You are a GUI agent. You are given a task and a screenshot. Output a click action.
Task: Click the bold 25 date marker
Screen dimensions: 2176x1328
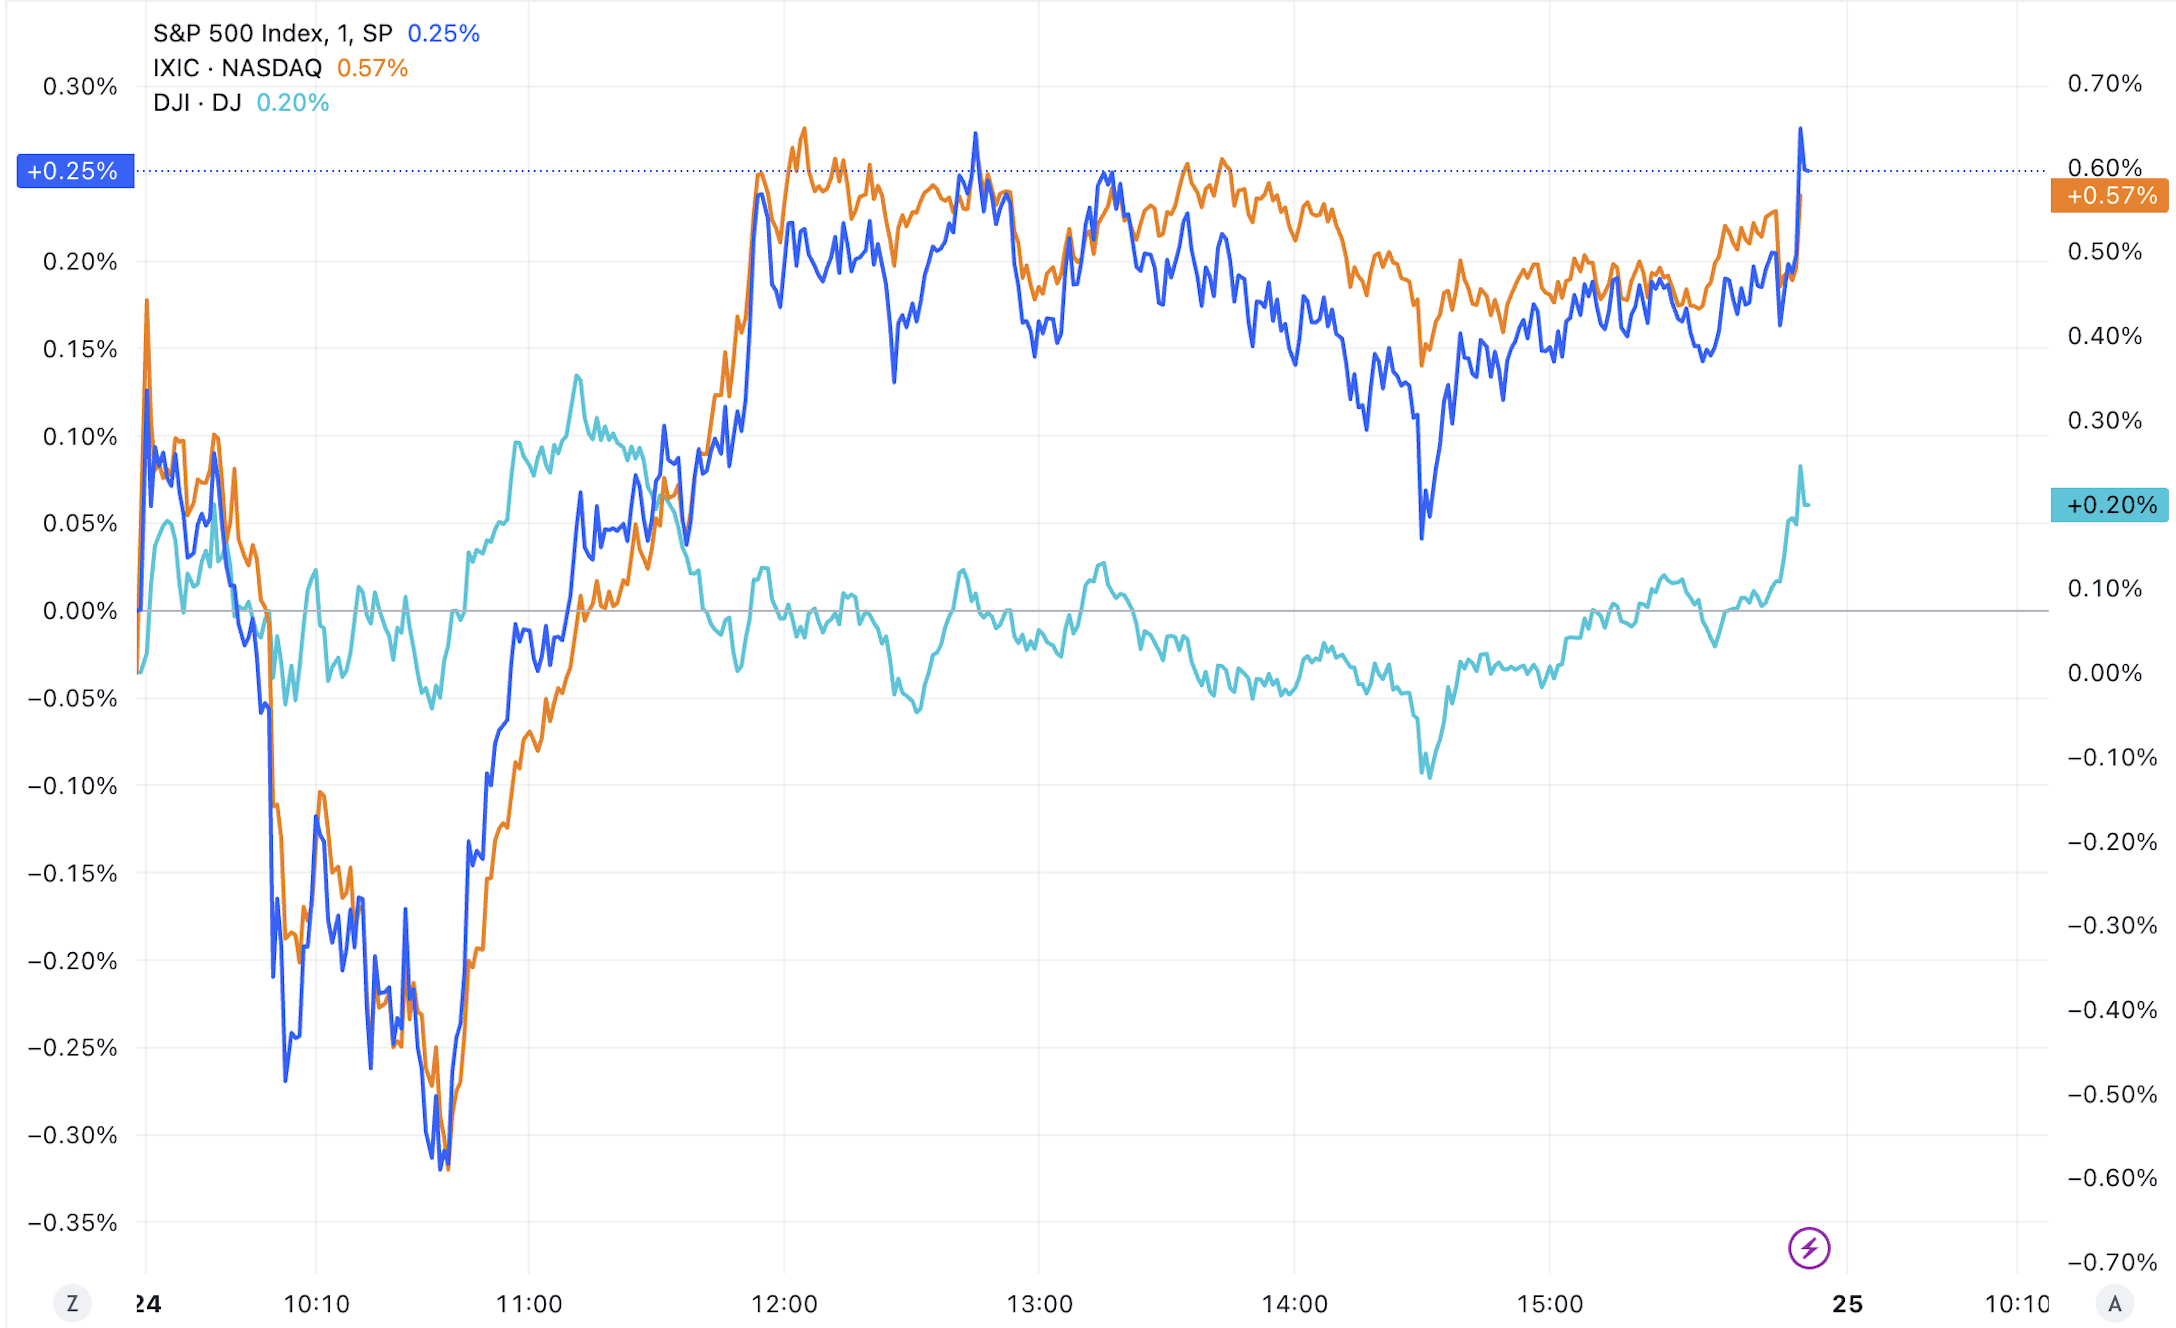pyautogui.click(x=1847, y=1304)
